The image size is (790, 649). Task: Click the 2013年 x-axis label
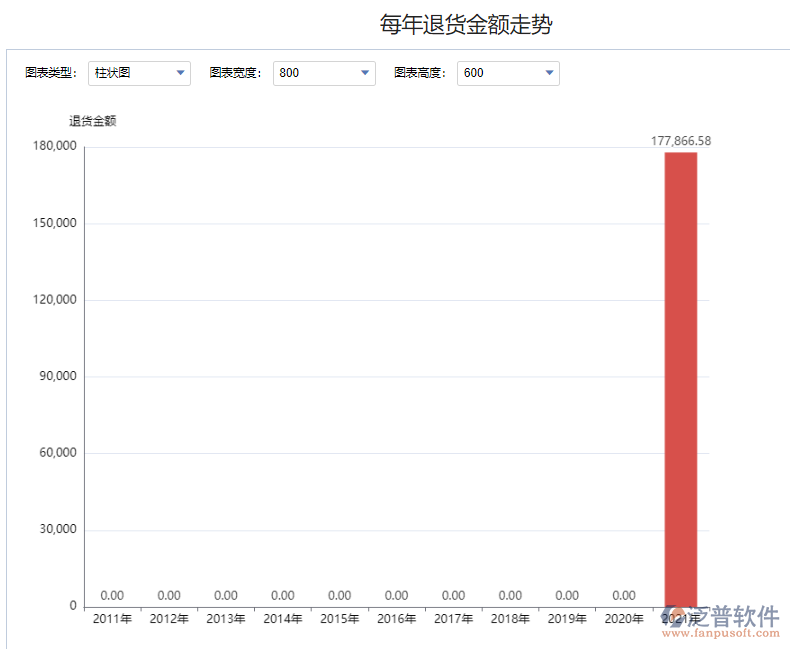click(226, 618)
